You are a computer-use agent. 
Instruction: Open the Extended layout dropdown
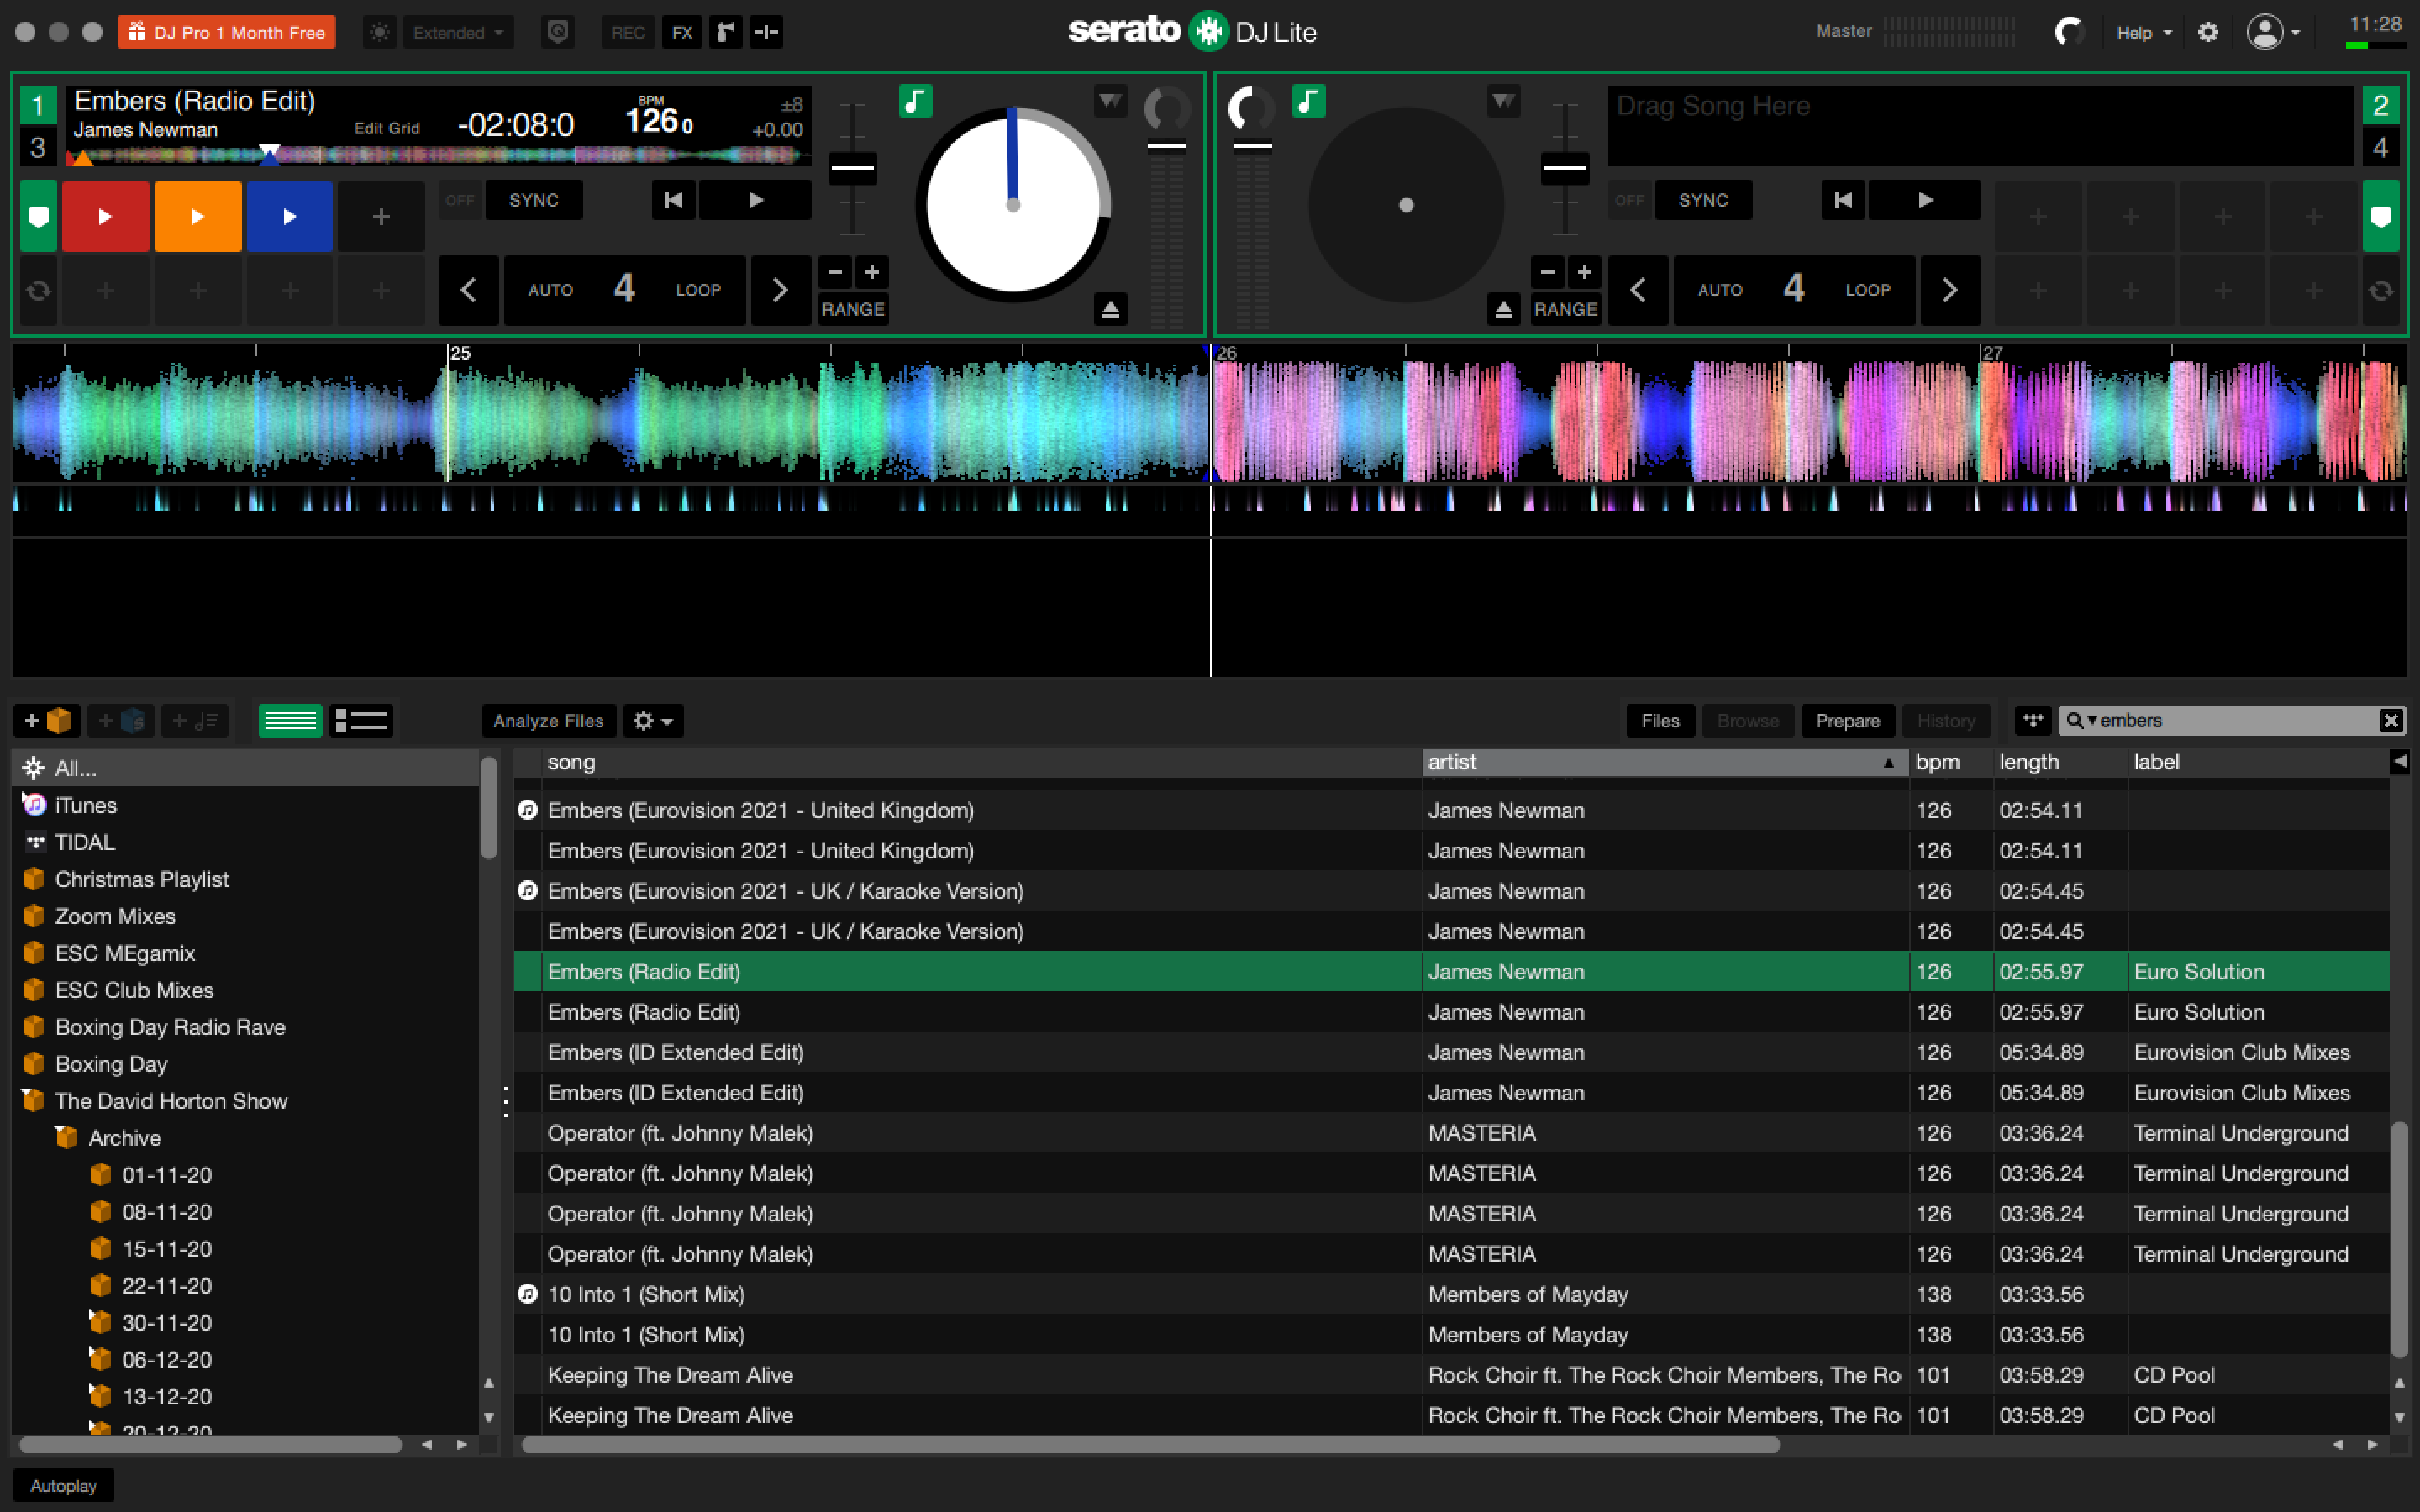click(457, 31)
